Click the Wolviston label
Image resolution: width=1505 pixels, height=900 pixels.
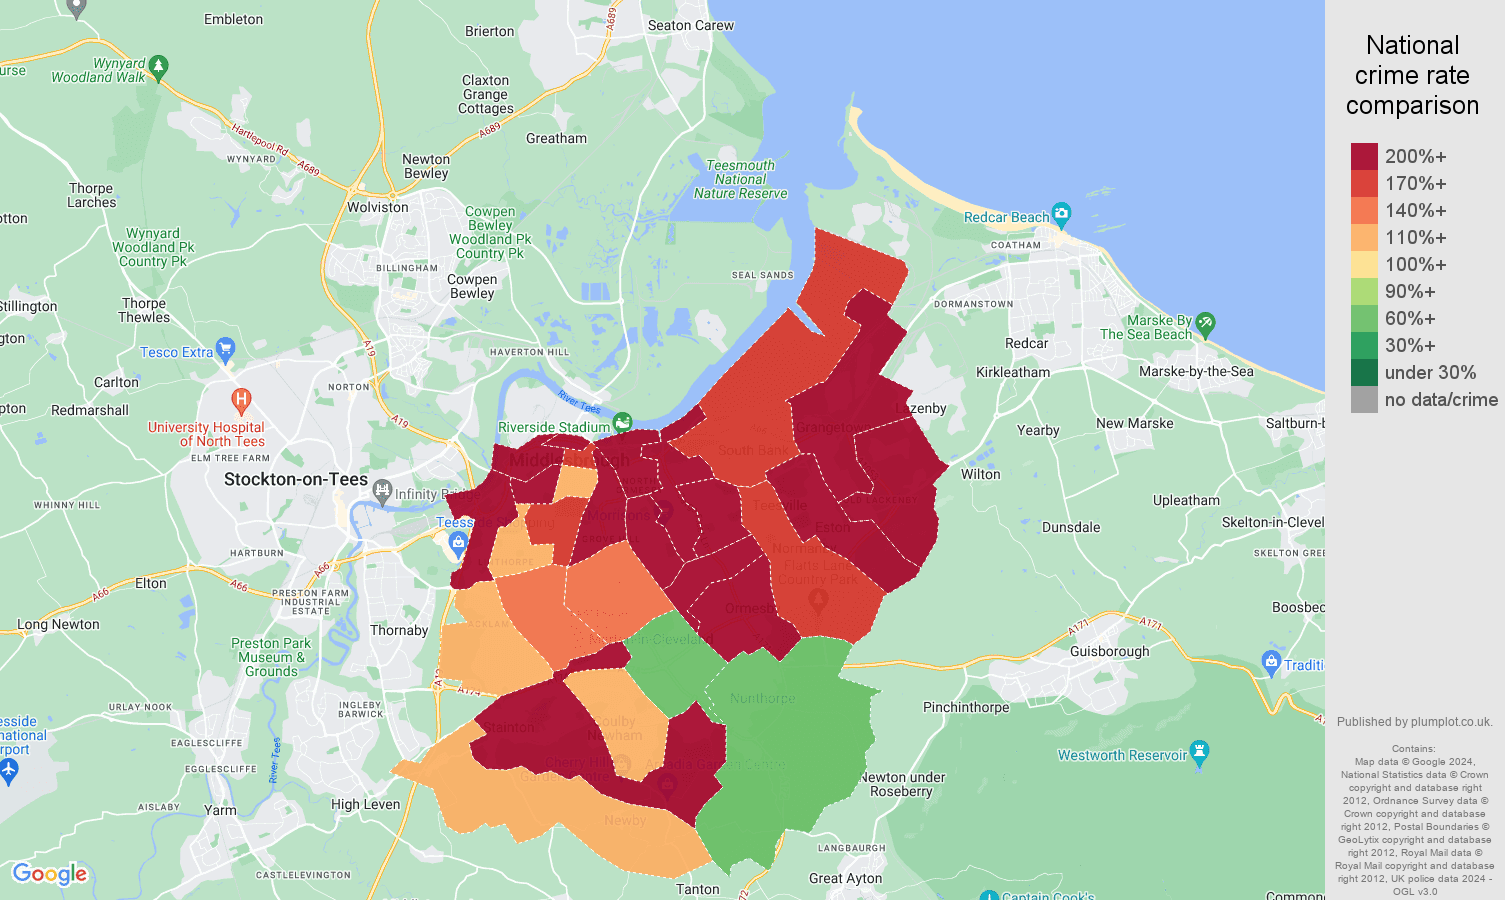click(x=378, y=207)
